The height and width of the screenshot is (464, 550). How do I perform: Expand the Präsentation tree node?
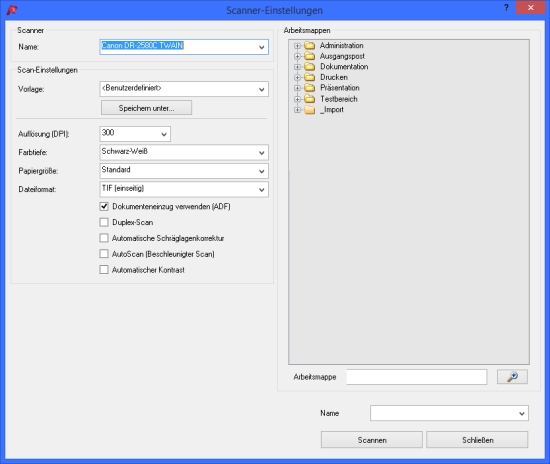[297, 88]
